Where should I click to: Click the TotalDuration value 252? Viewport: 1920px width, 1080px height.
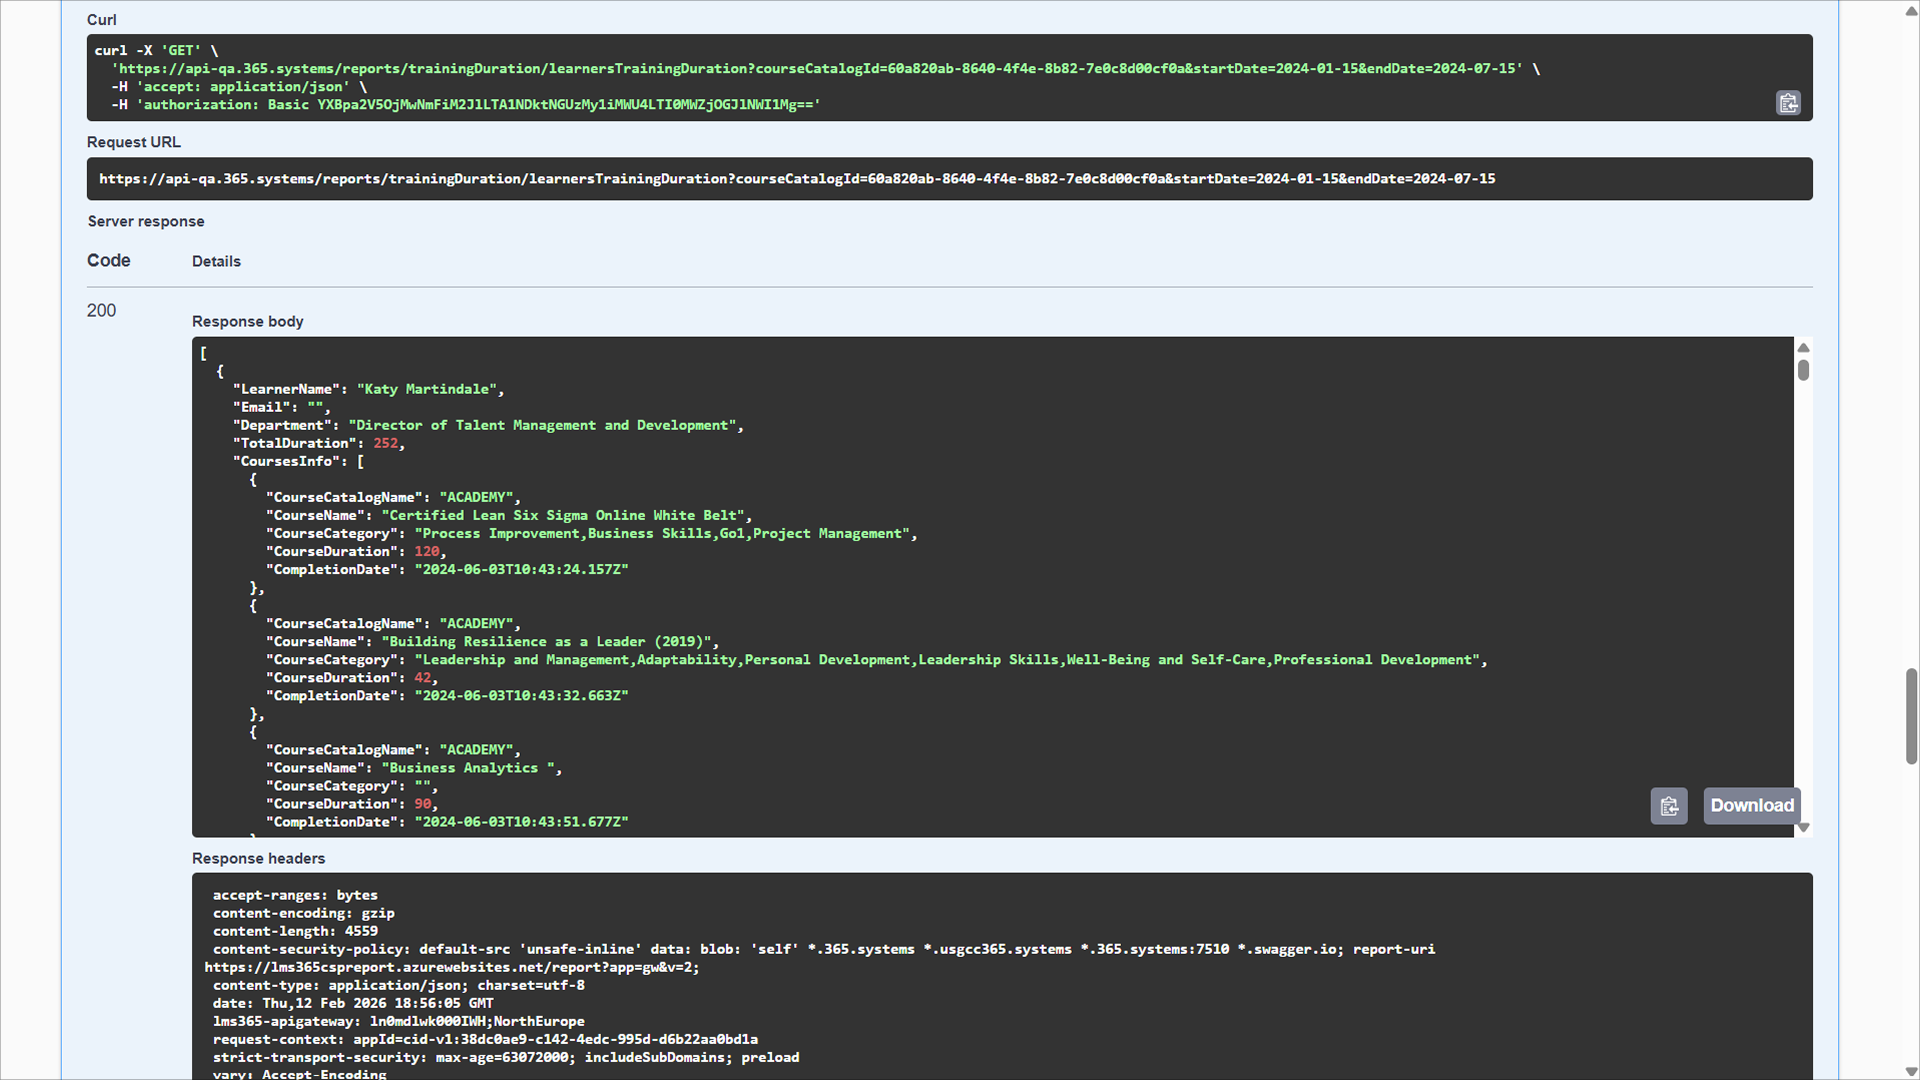(x=385, y=444)
